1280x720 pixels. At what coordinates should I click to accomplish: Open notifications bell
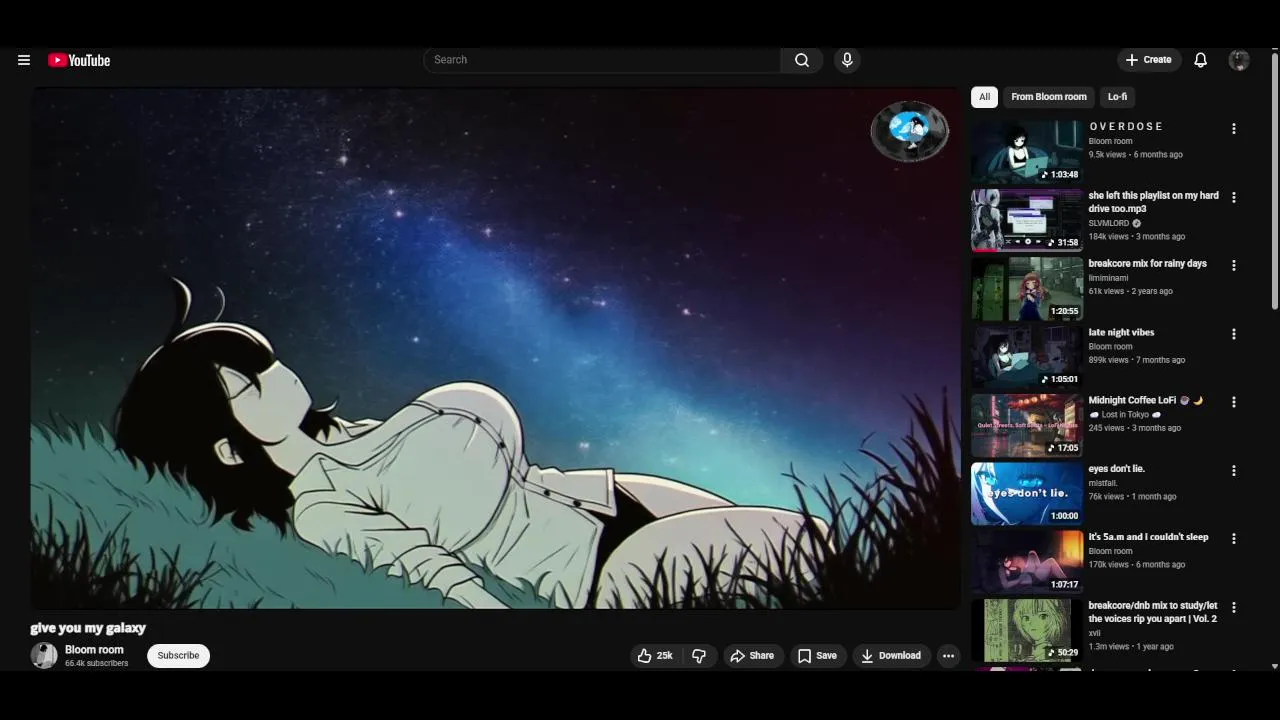(x=1201, y=60)
